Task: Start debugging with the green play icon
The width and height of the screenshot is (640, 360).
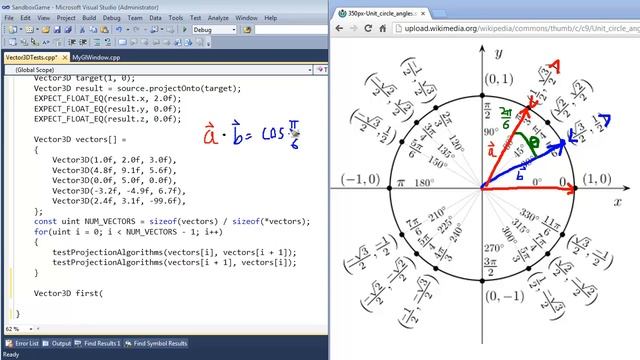Action: tap(184, 30)
